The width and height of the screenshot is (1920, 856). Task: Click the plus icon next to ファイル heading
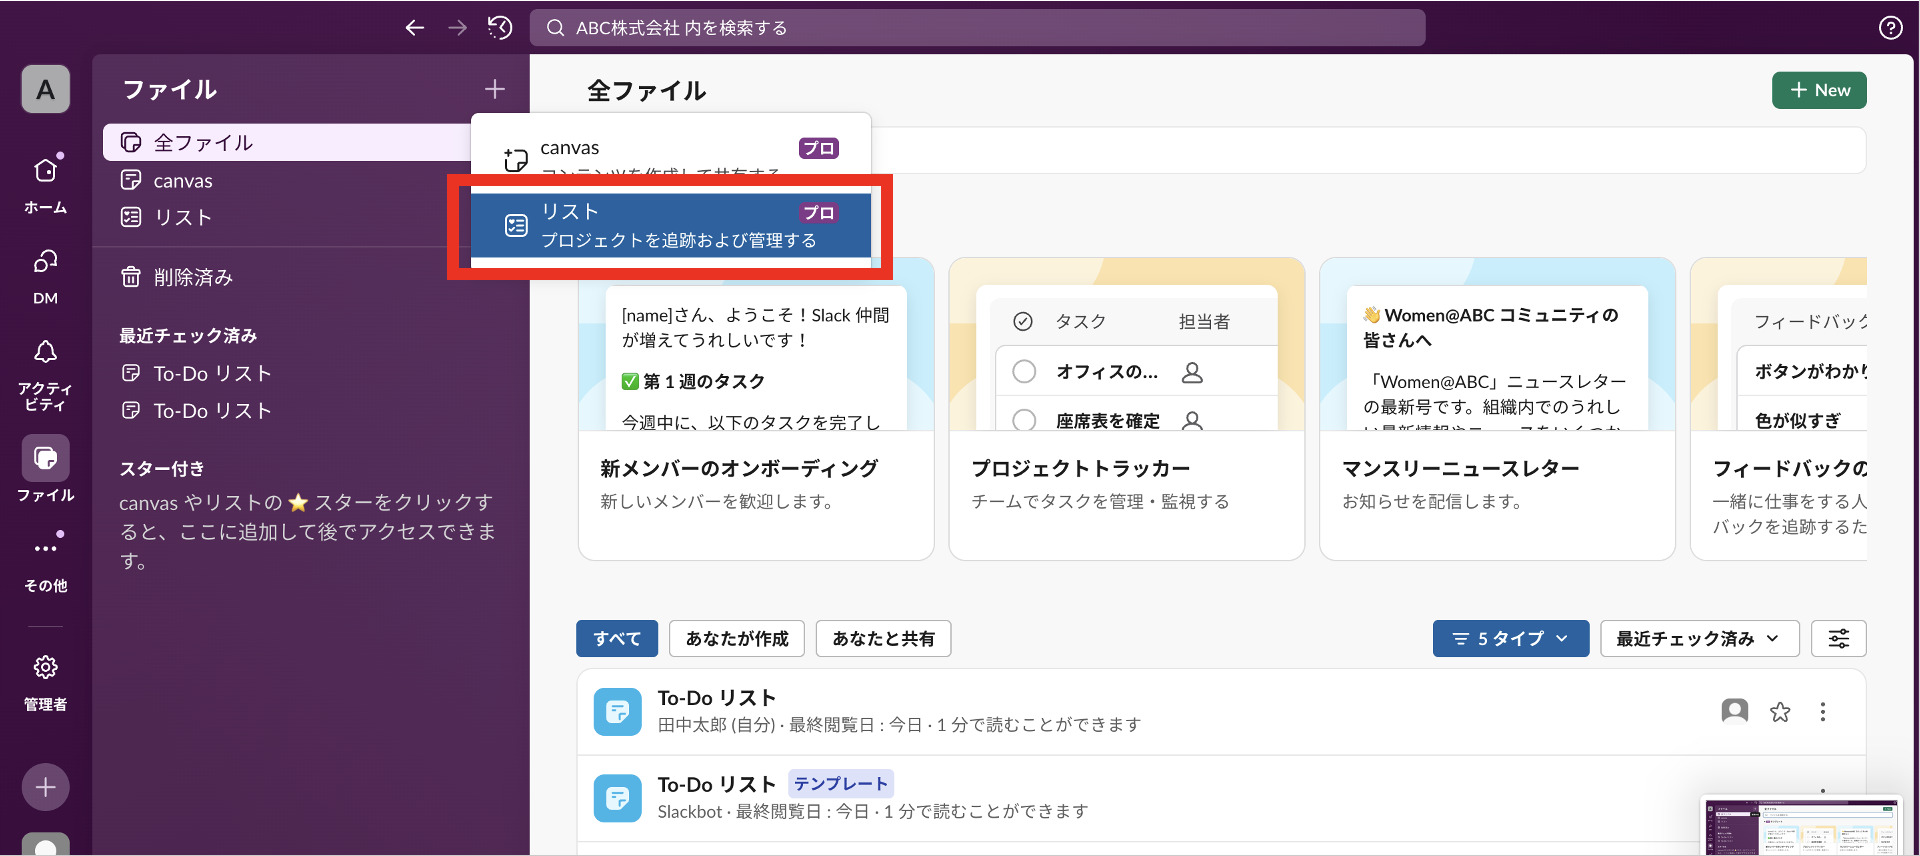[495, 89]
